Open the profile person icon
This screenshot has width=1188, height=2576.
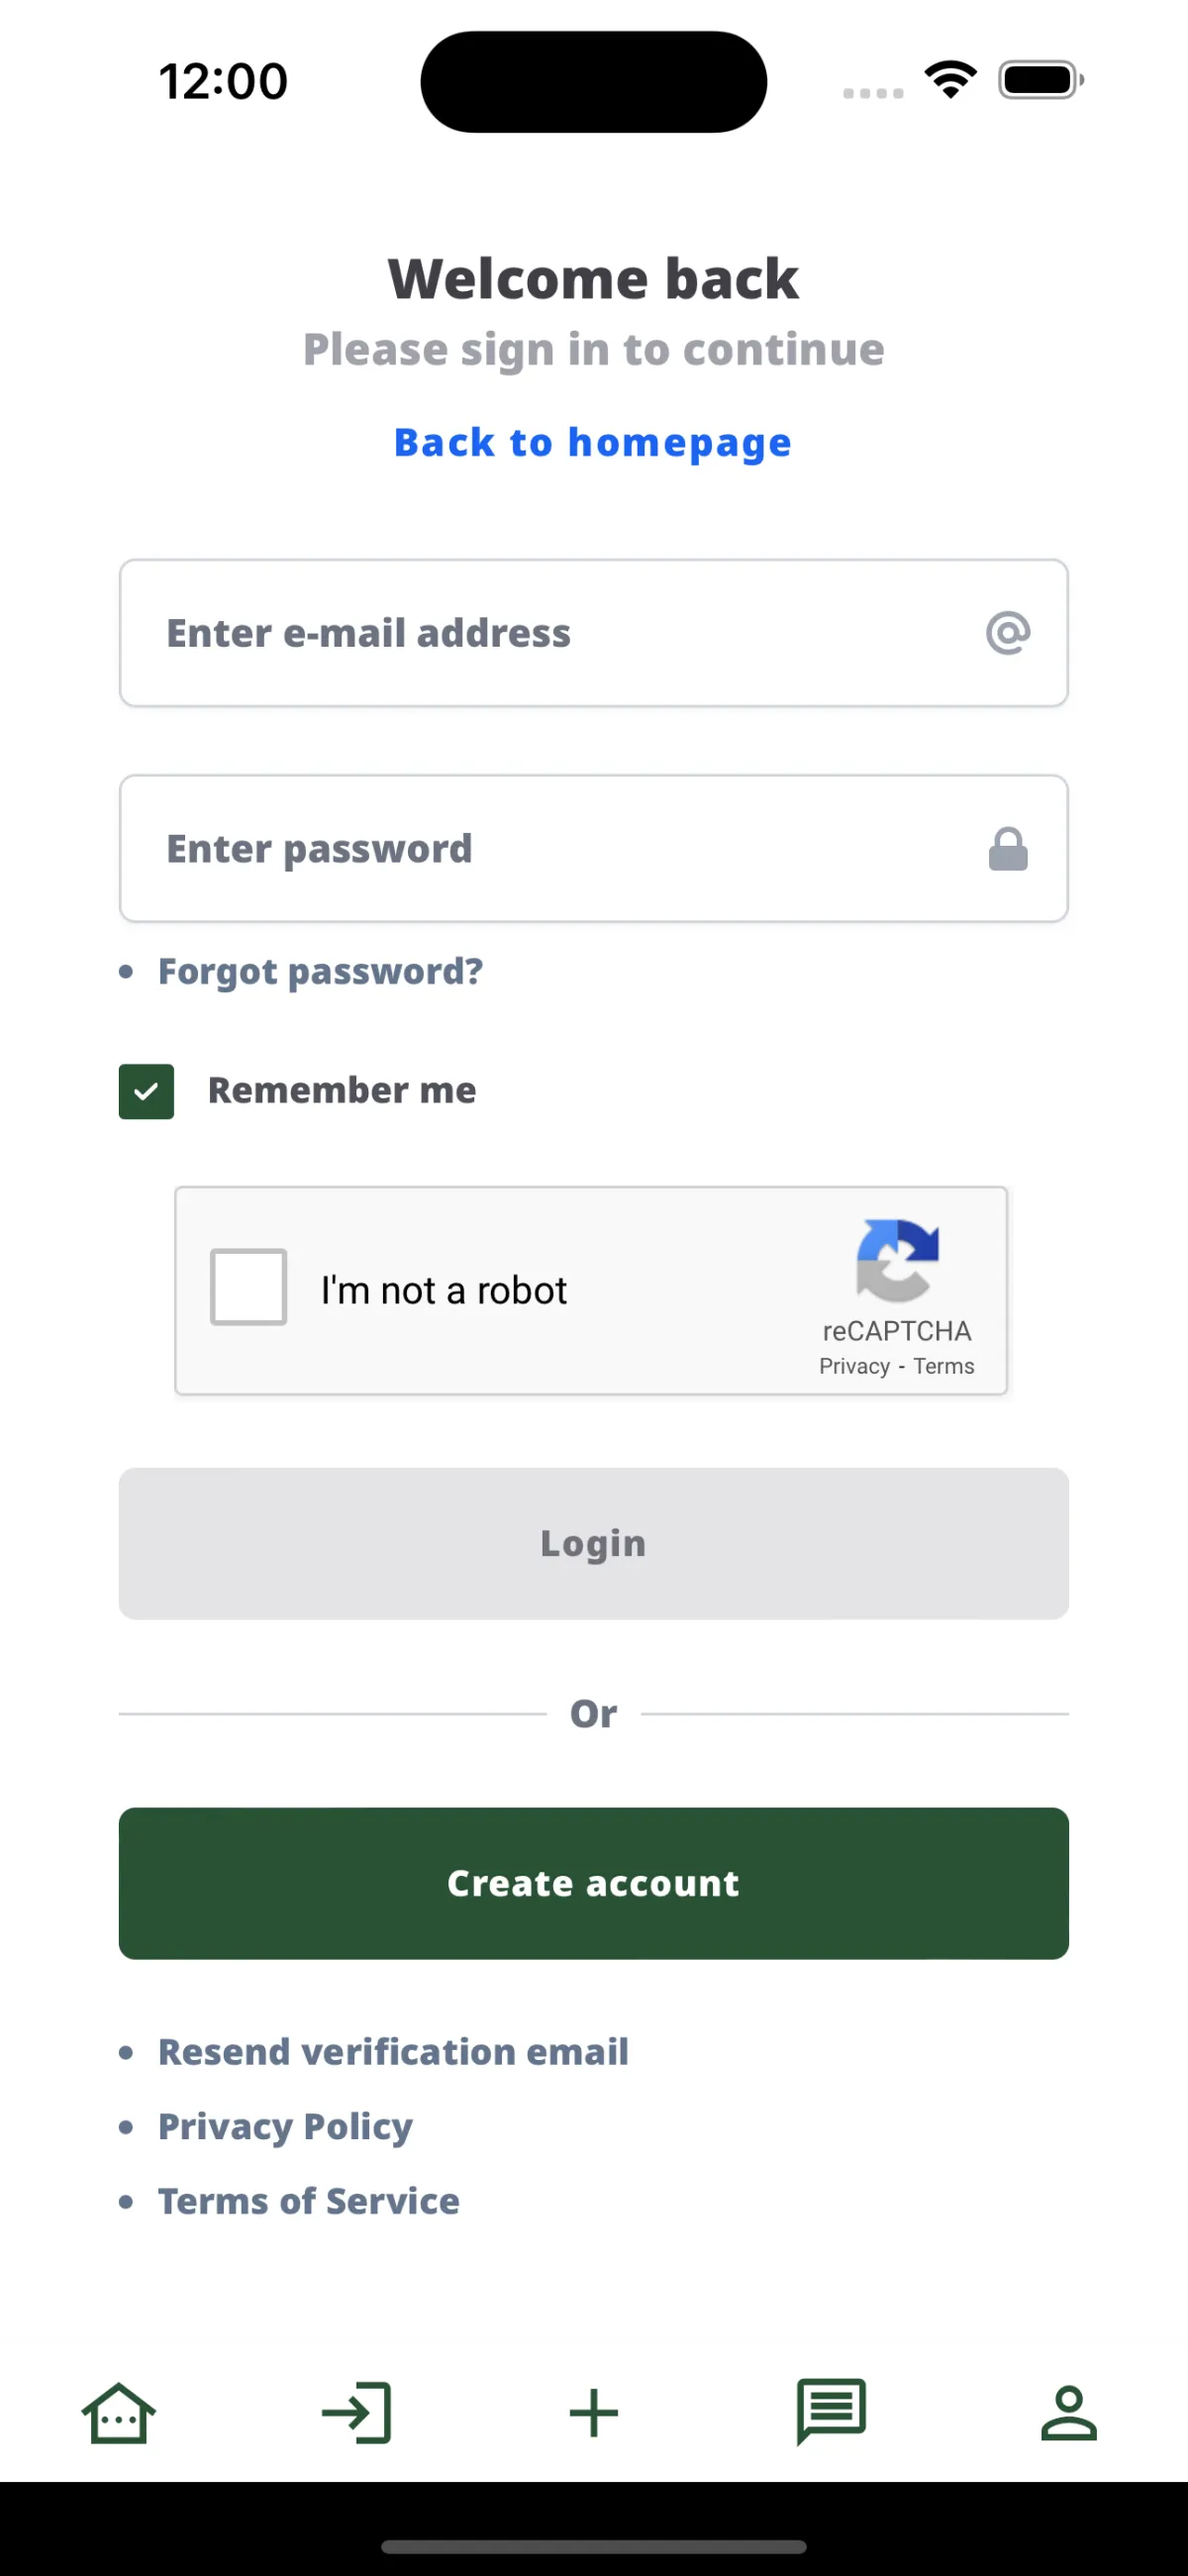1069,2413
